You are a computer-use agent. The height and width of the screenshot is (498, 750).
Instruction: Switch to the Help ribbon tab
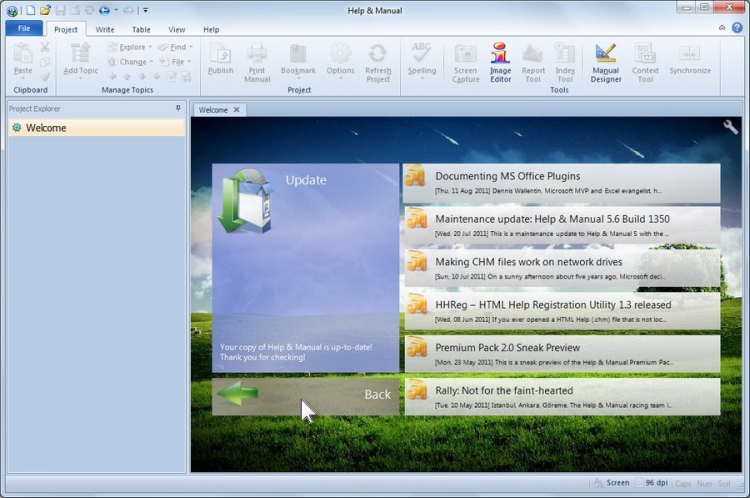point(211,29)
